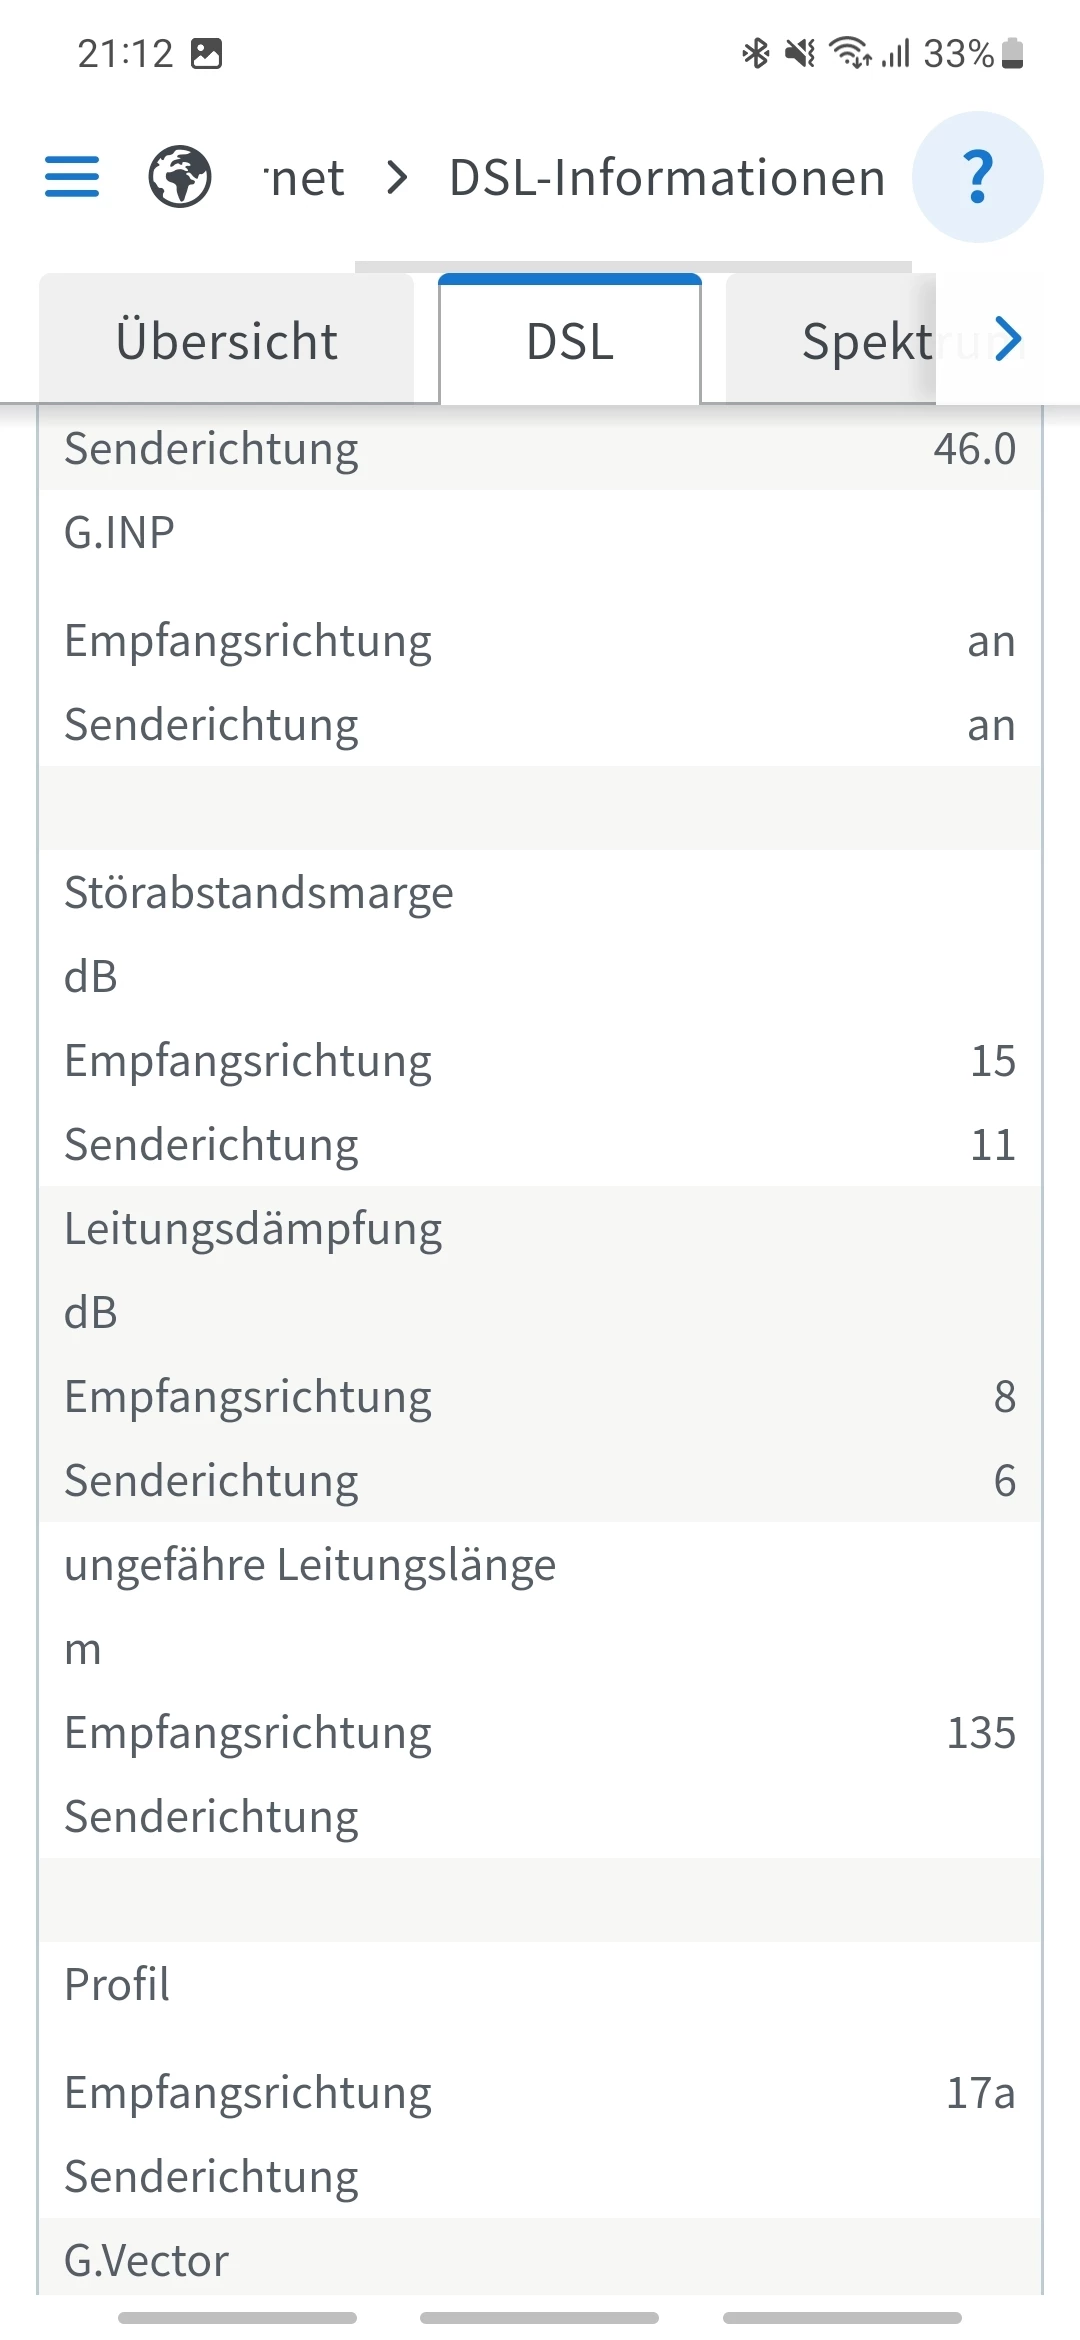This screenshot has width=1080, height=2340.
Task: Tap the mobile signal strength icon
Action: point(896,53)
